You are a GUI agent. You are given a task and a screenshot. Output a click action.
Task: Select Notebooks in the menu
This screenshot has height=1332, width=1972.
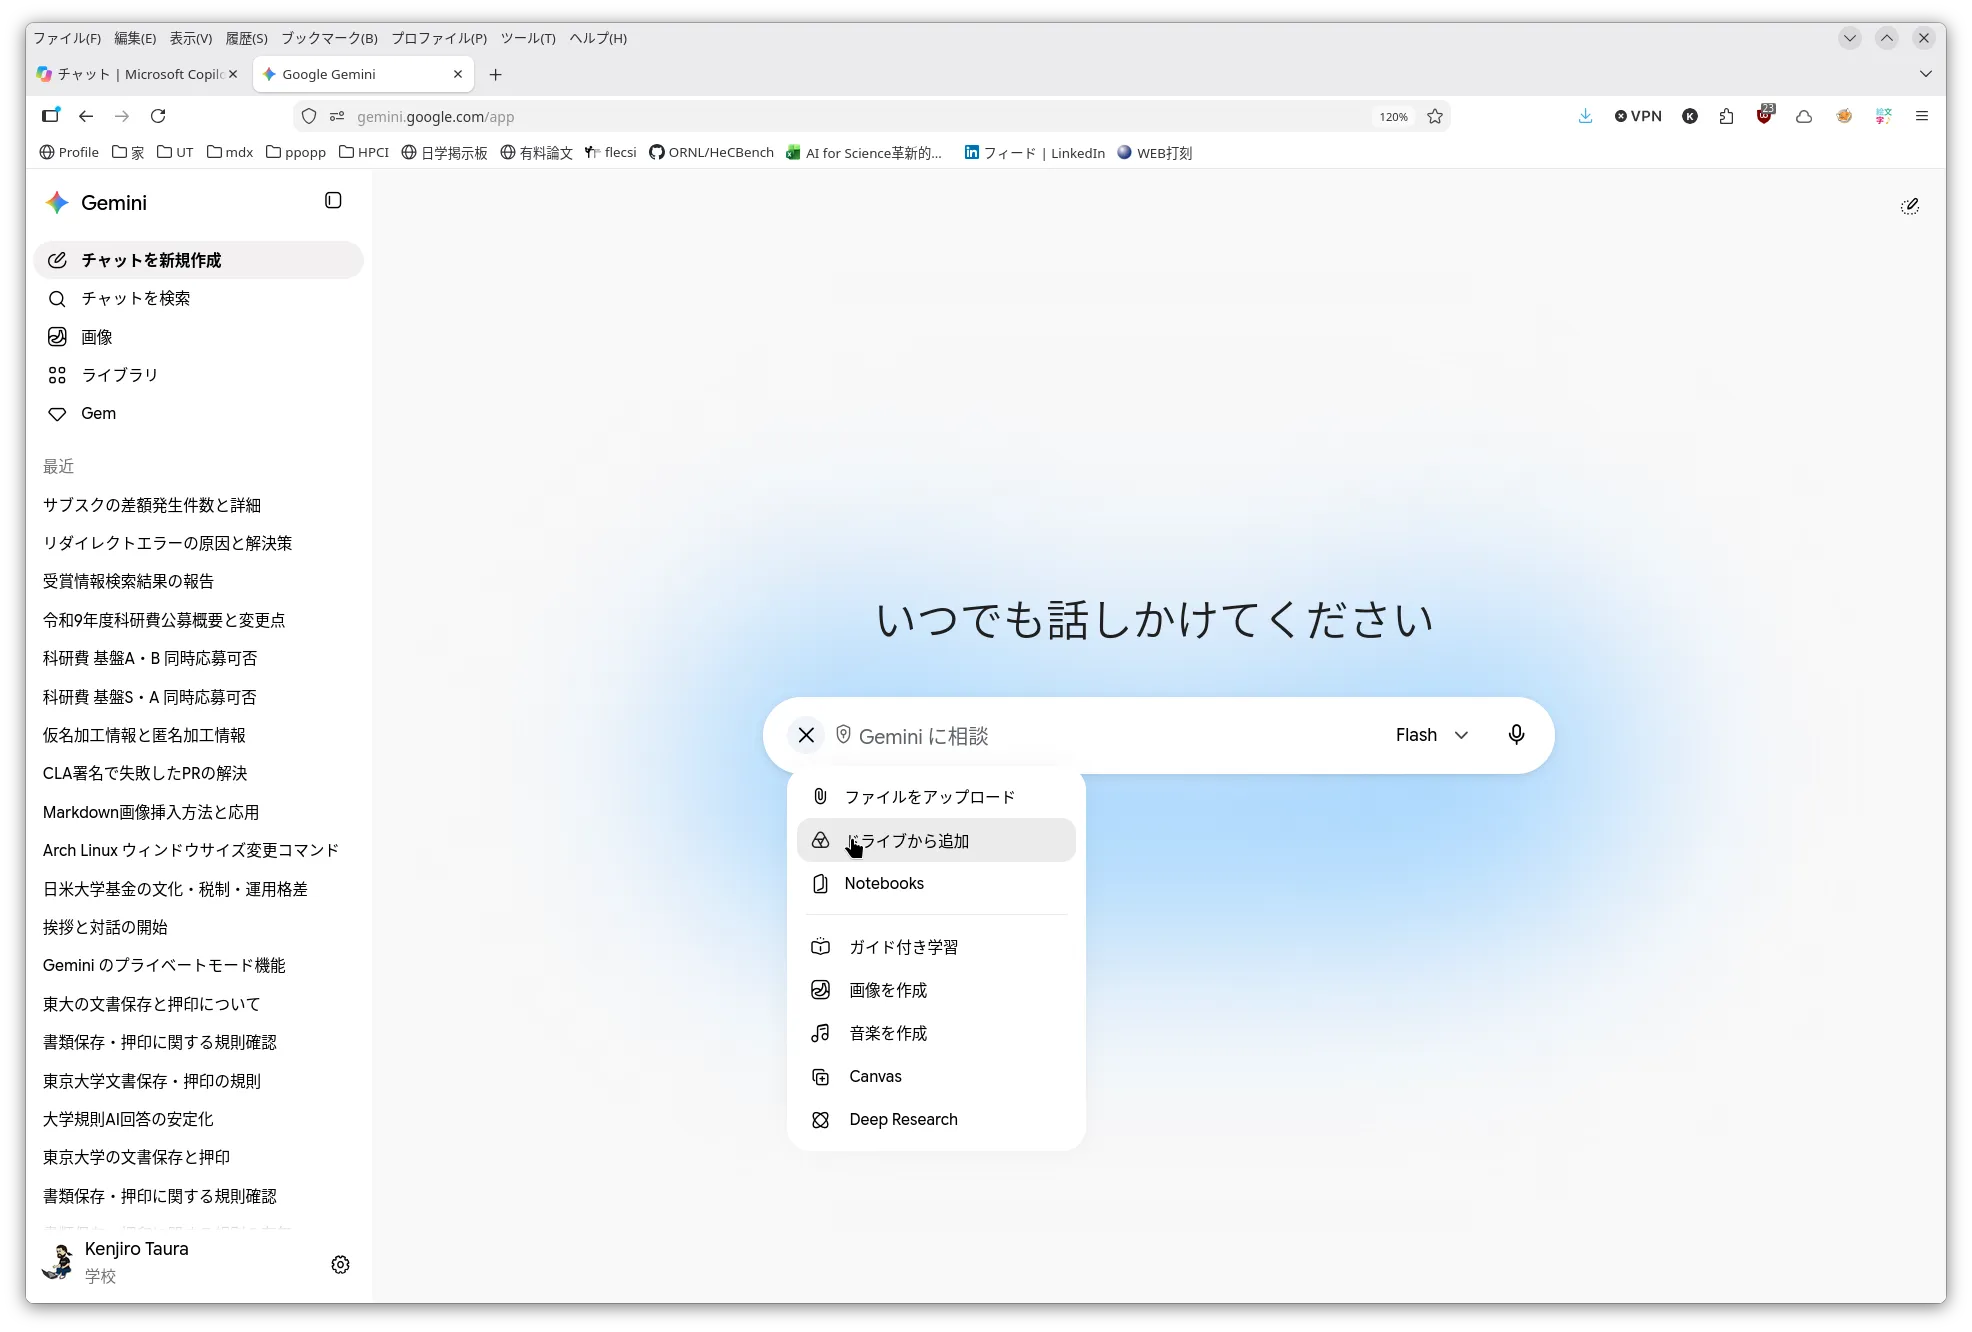[x=936, y=884]
